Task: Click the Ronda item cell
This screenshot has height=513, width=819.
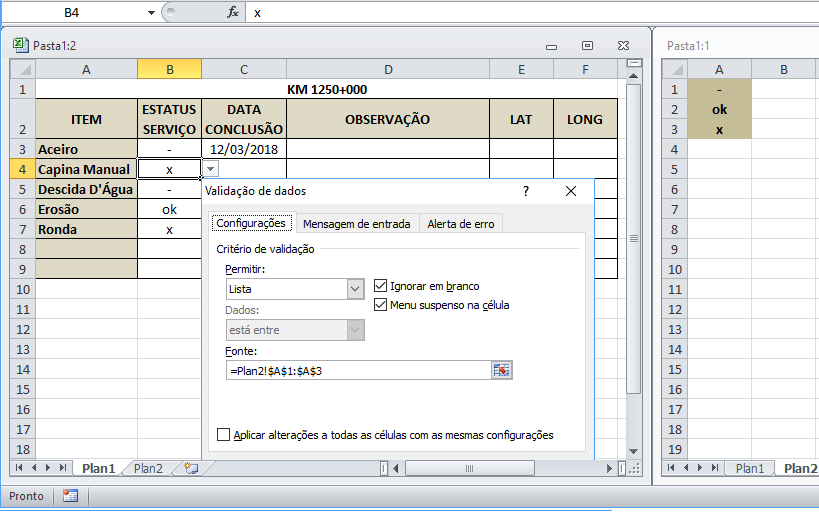Action: point(86,229)
